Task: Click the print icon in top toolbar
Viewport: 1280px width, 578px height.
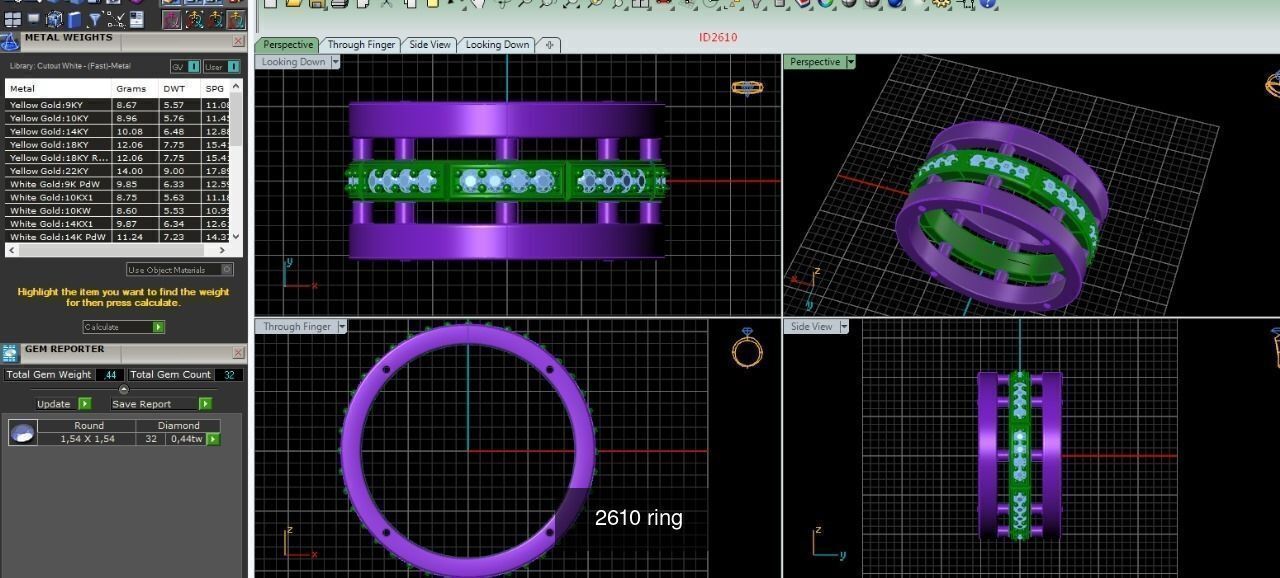Action: (x=339, y=4)
